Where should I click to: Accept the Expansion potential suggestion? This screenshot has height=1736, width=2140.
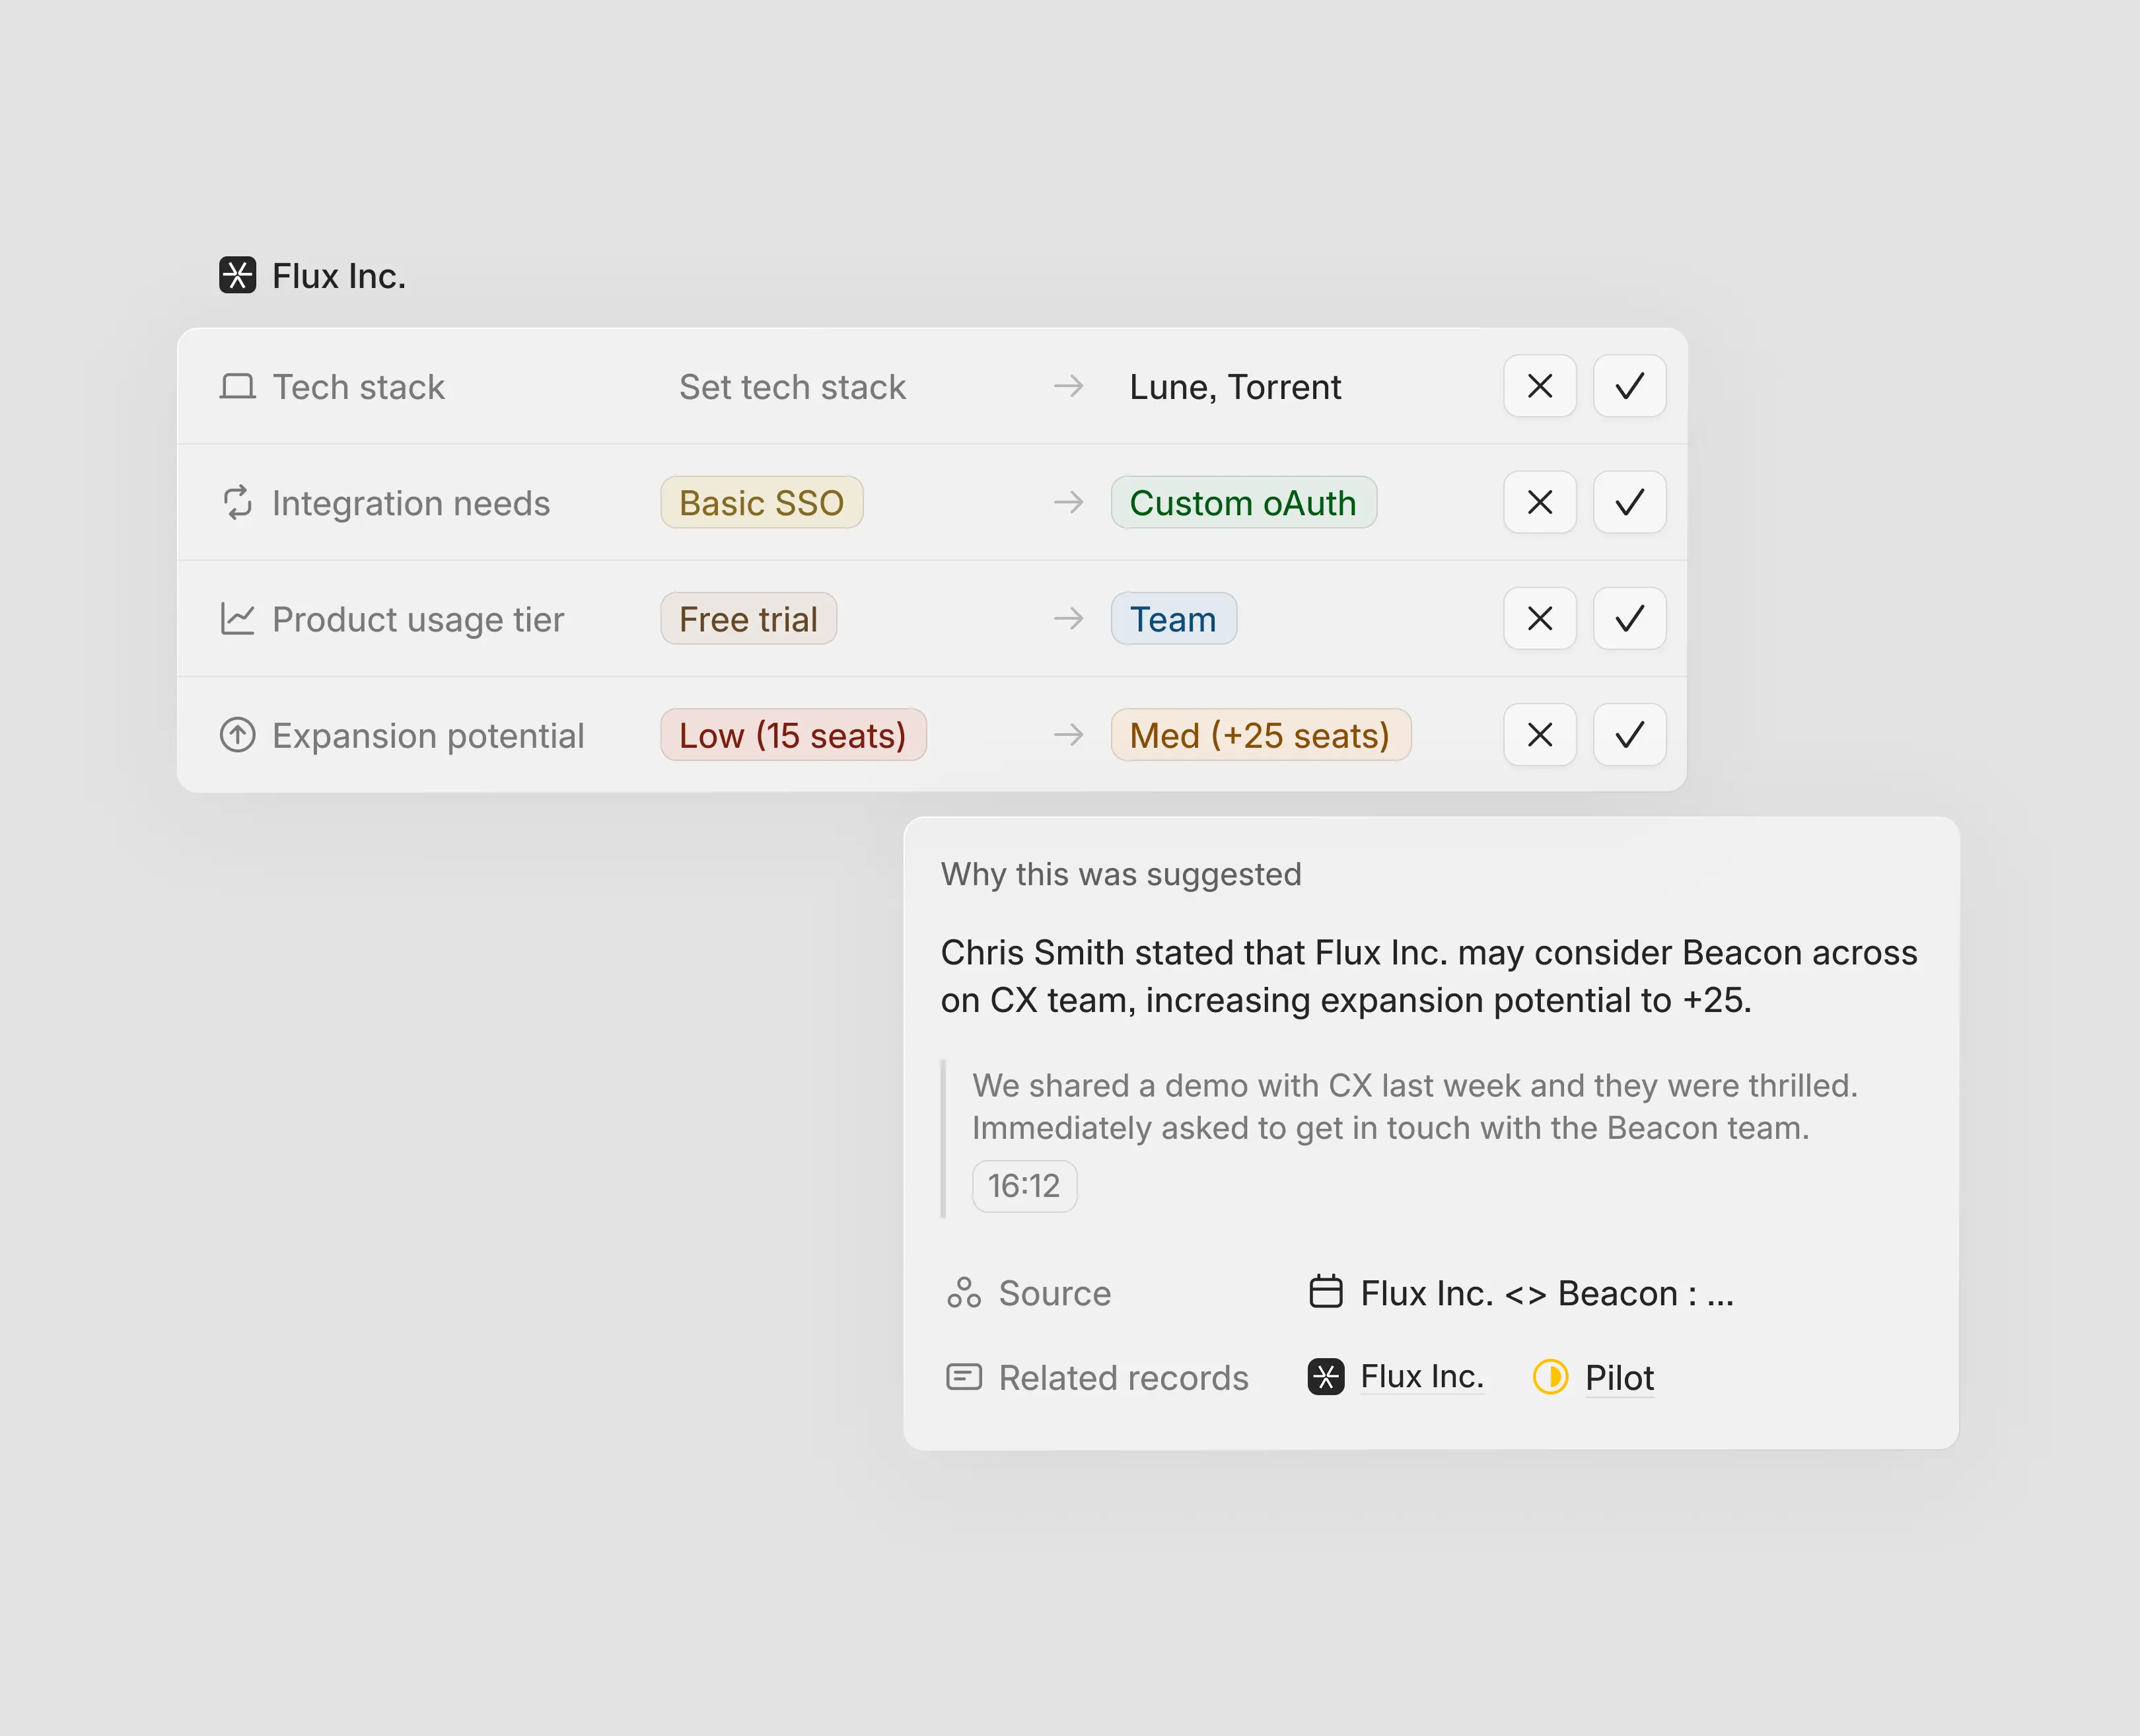1629,735
